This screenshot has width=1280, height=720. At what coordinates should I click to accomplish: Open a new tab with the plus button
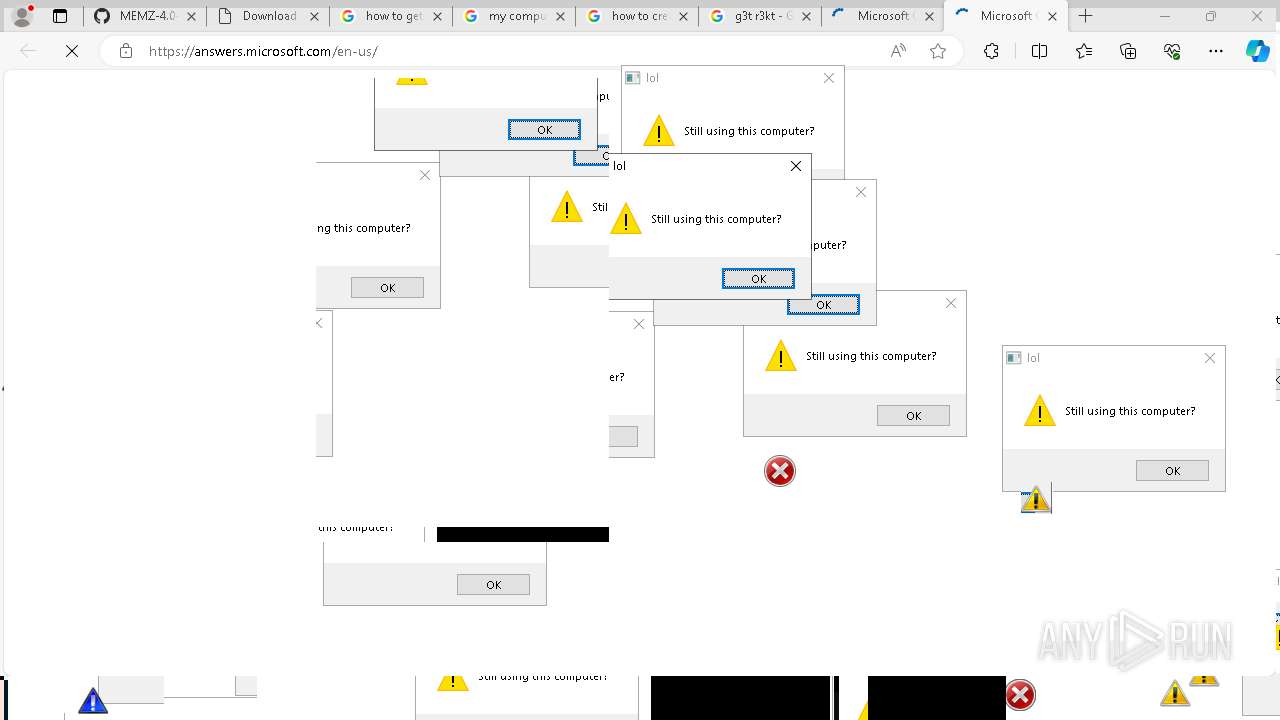click(x=1086, y=16)
